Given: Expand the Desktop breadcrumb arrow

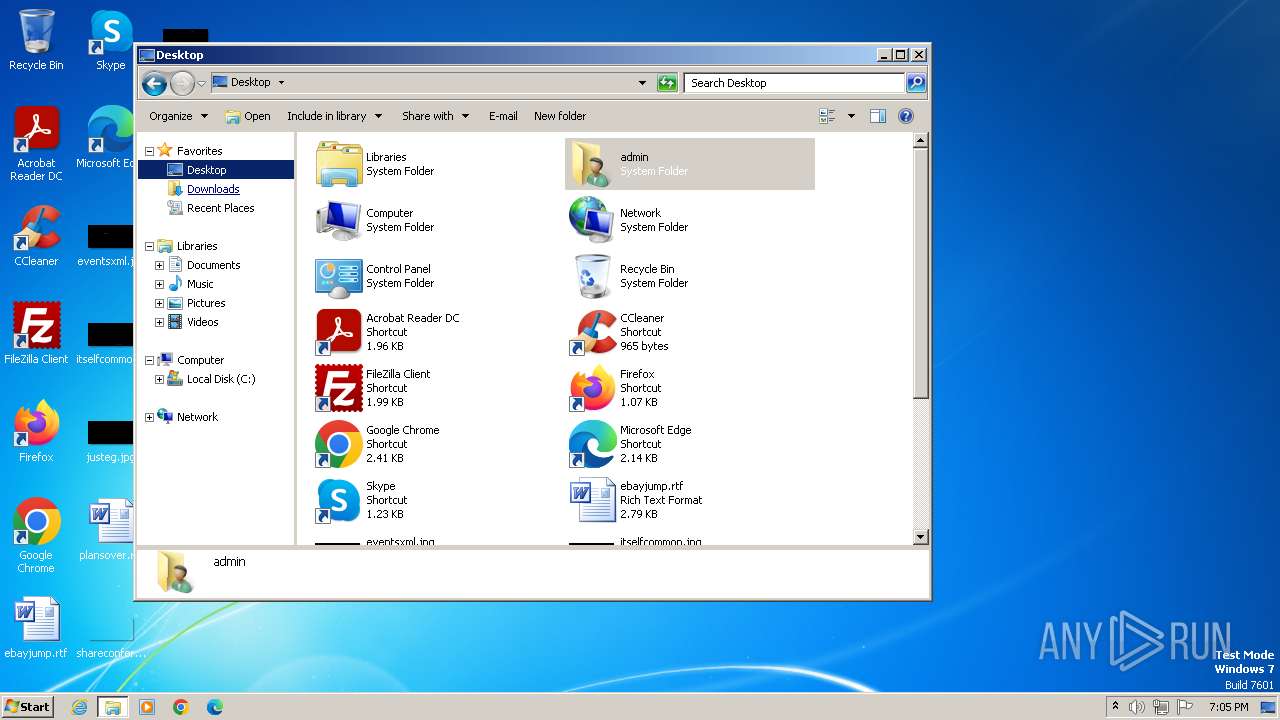Looking at the screenshot, I should pos(281,83).
